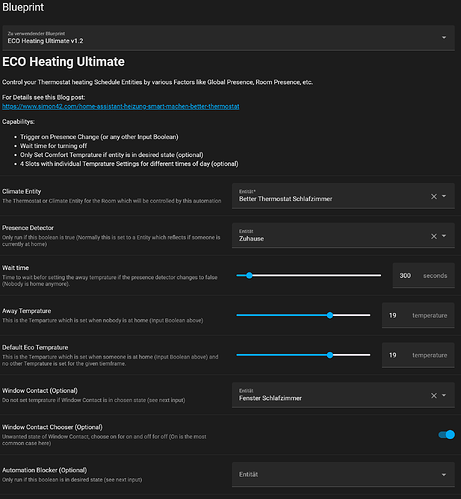Click the Away Temprature 19 value field
The image size is (461, 499).
pos(418,315)
